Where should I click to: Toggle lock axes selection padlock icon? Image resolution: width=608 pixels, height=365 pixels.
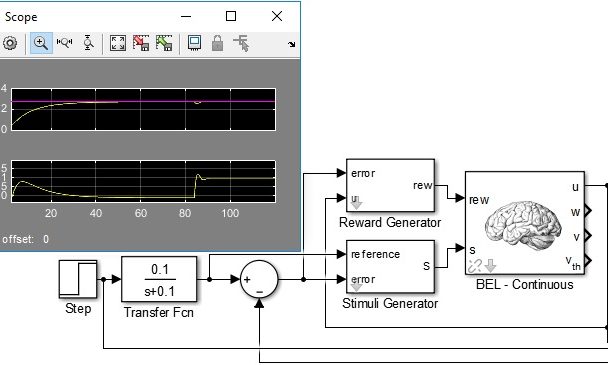point(218,43)
